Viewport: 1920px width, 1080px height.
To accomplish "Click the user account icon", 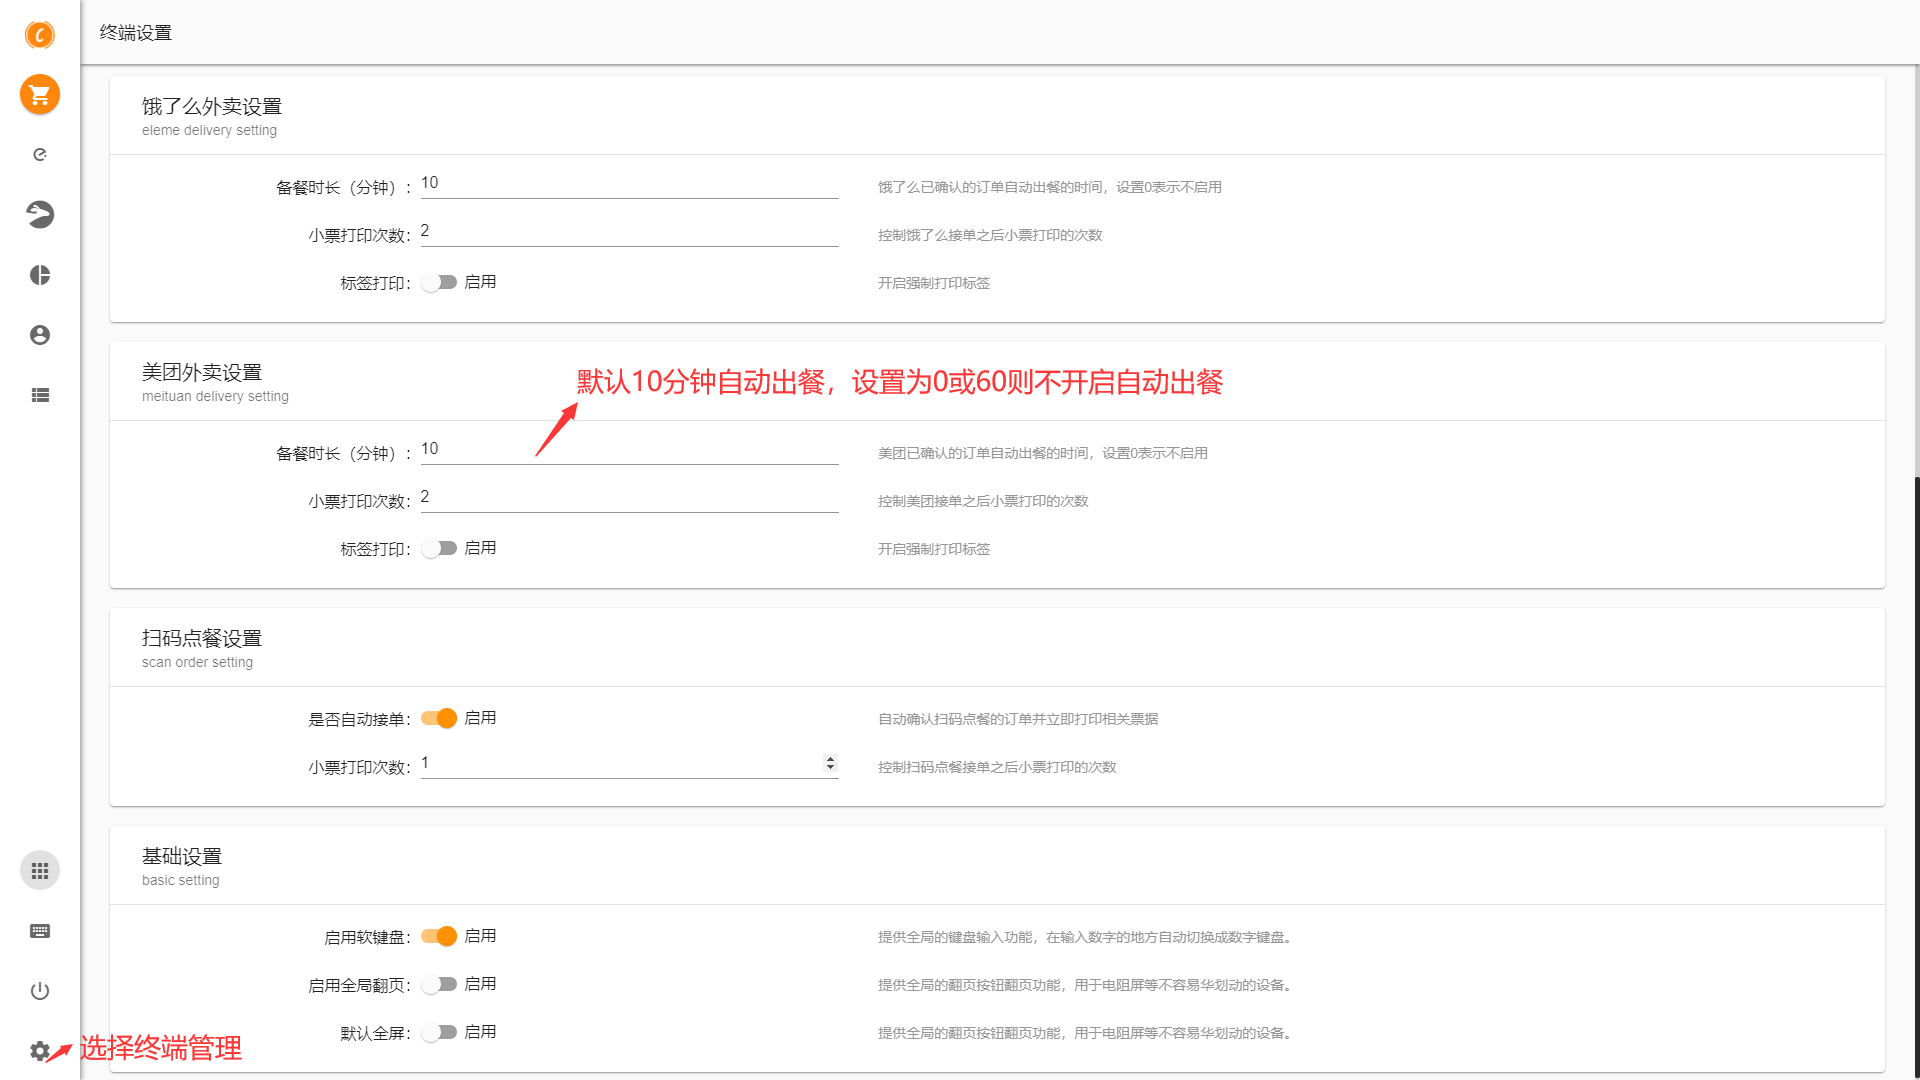I will pyautogui.click(x=40, y=335).
